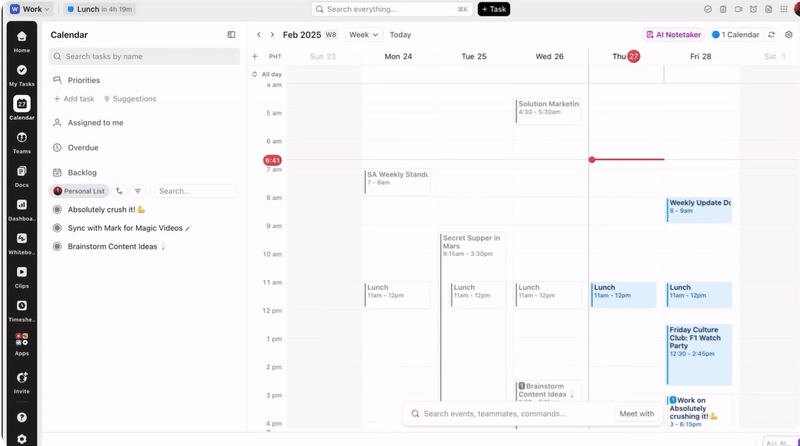Open Priorities section

(x=83, y=80)
